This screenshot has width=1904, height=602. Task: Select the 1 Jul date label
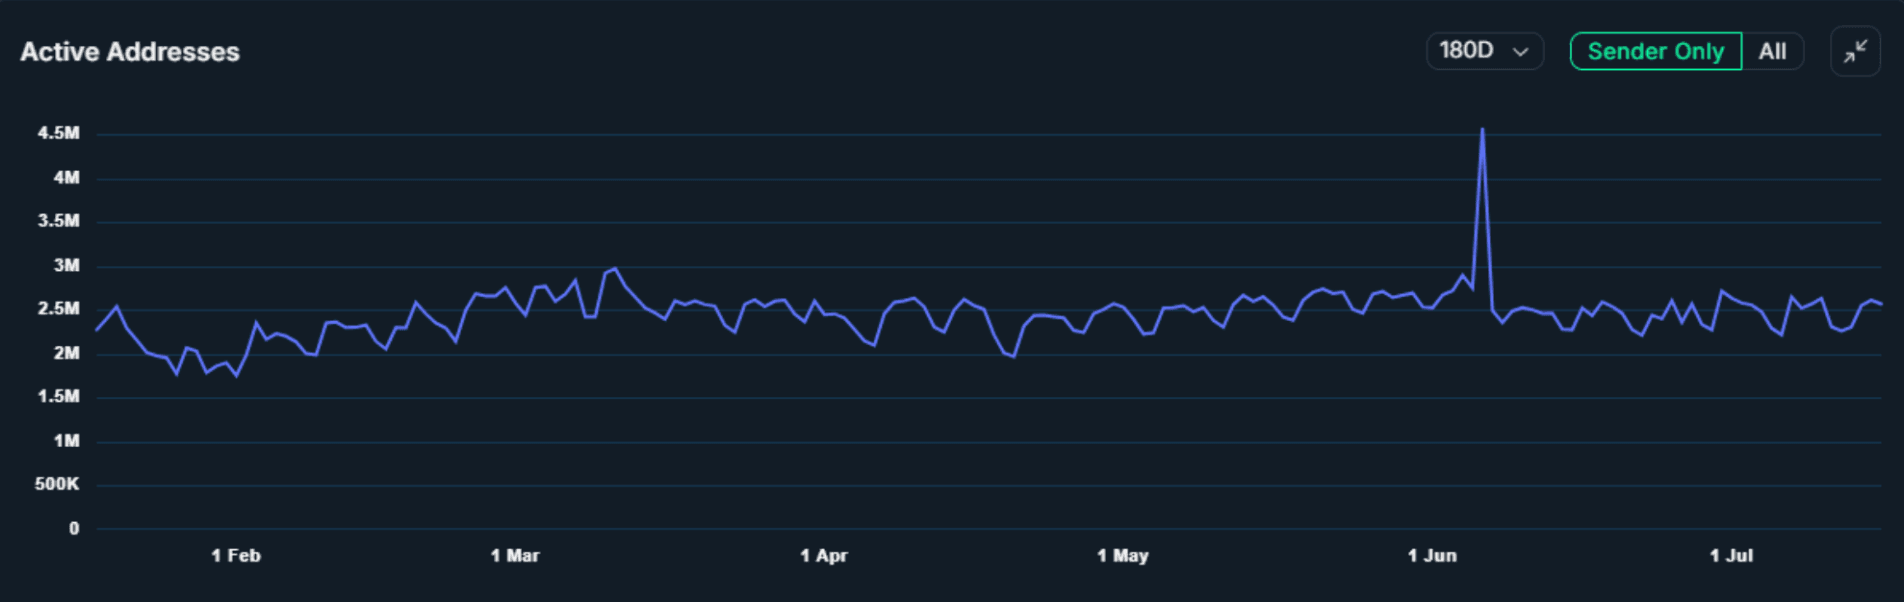point(1731,556)
